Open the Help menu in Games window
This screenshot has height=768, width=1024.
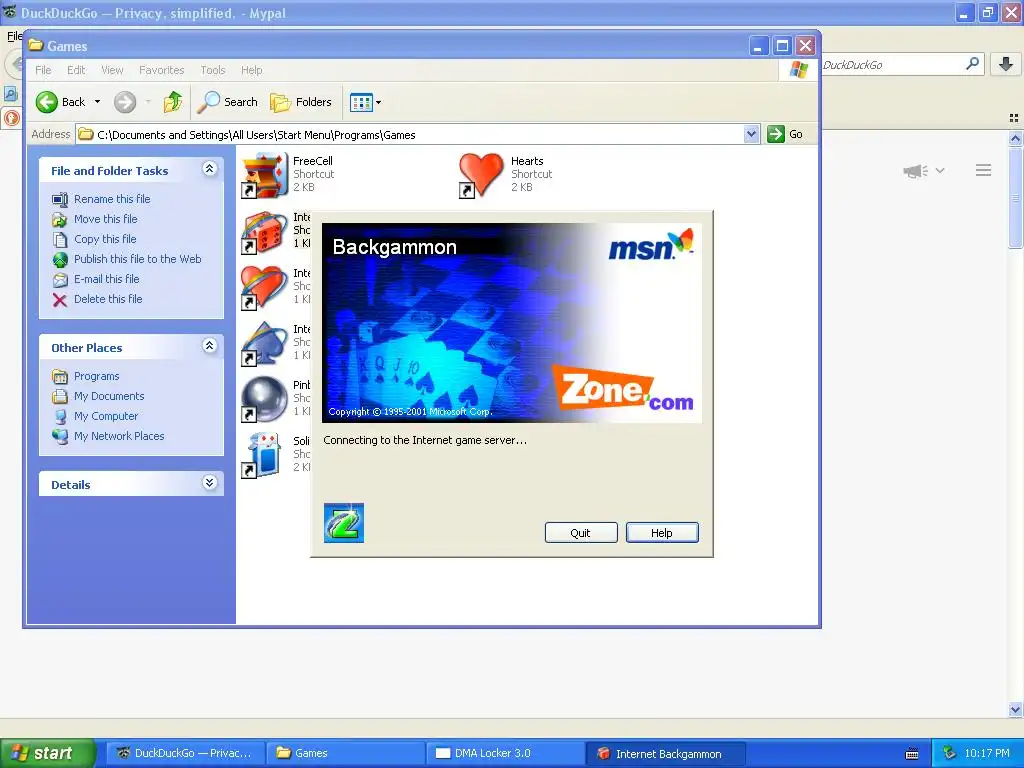(x=251, y=70)
